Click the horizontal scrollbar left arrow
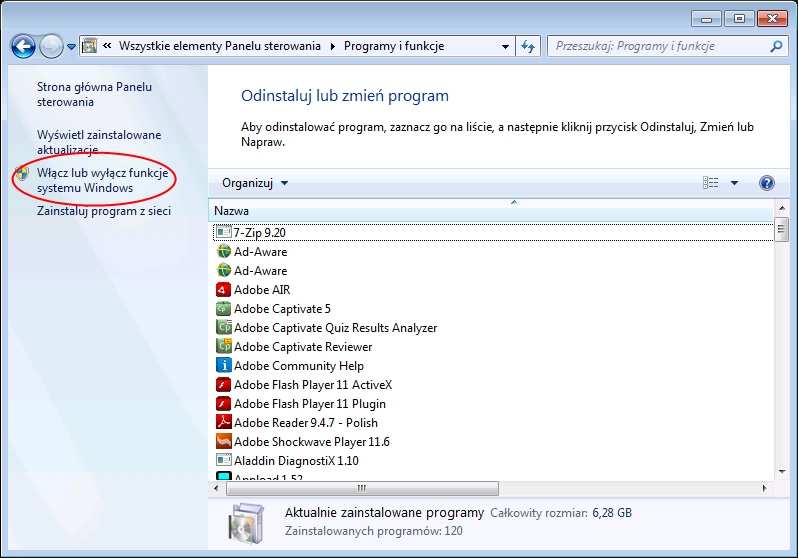The image size is (798, 558). coord(216,488)
